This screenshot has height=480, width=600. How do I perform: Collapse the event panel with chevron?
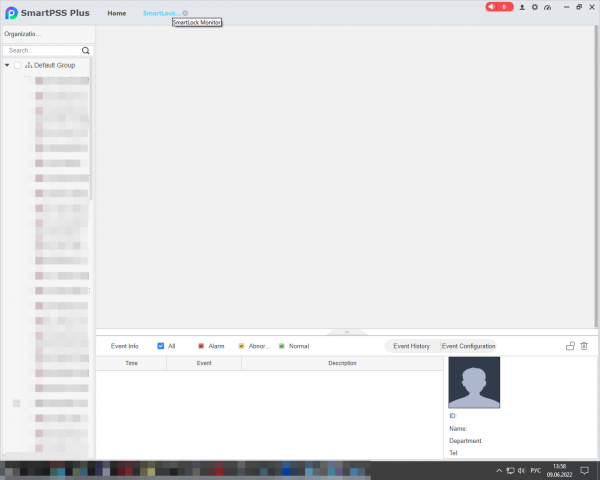coord(347,332)
